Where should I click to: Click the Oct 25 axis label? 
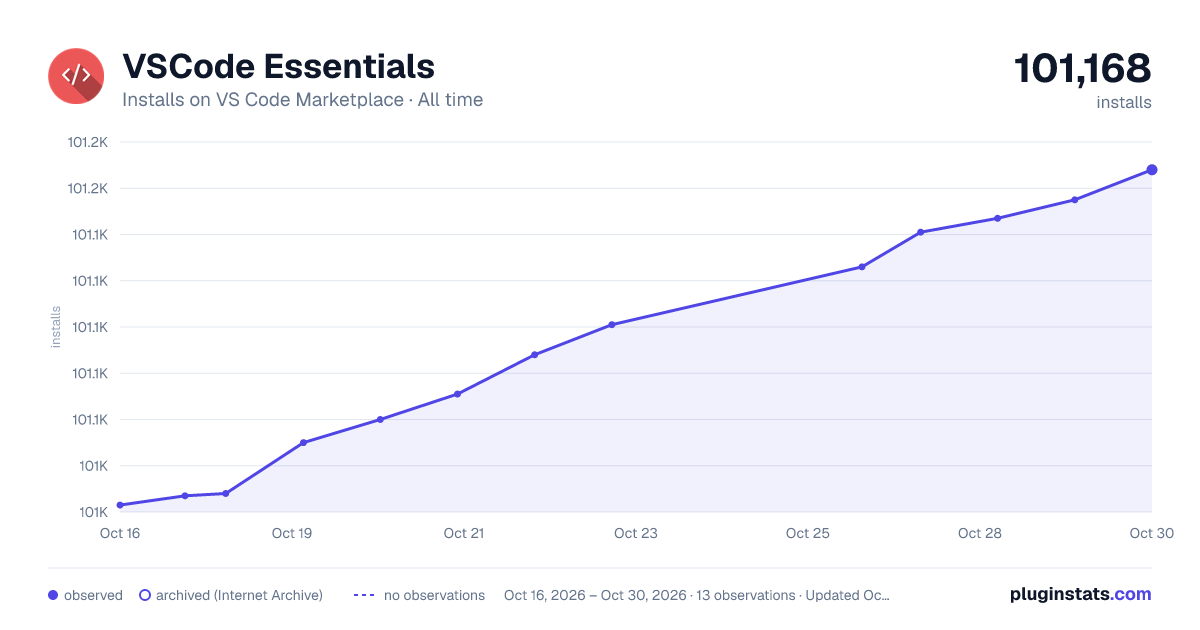[x=808, y=533]
